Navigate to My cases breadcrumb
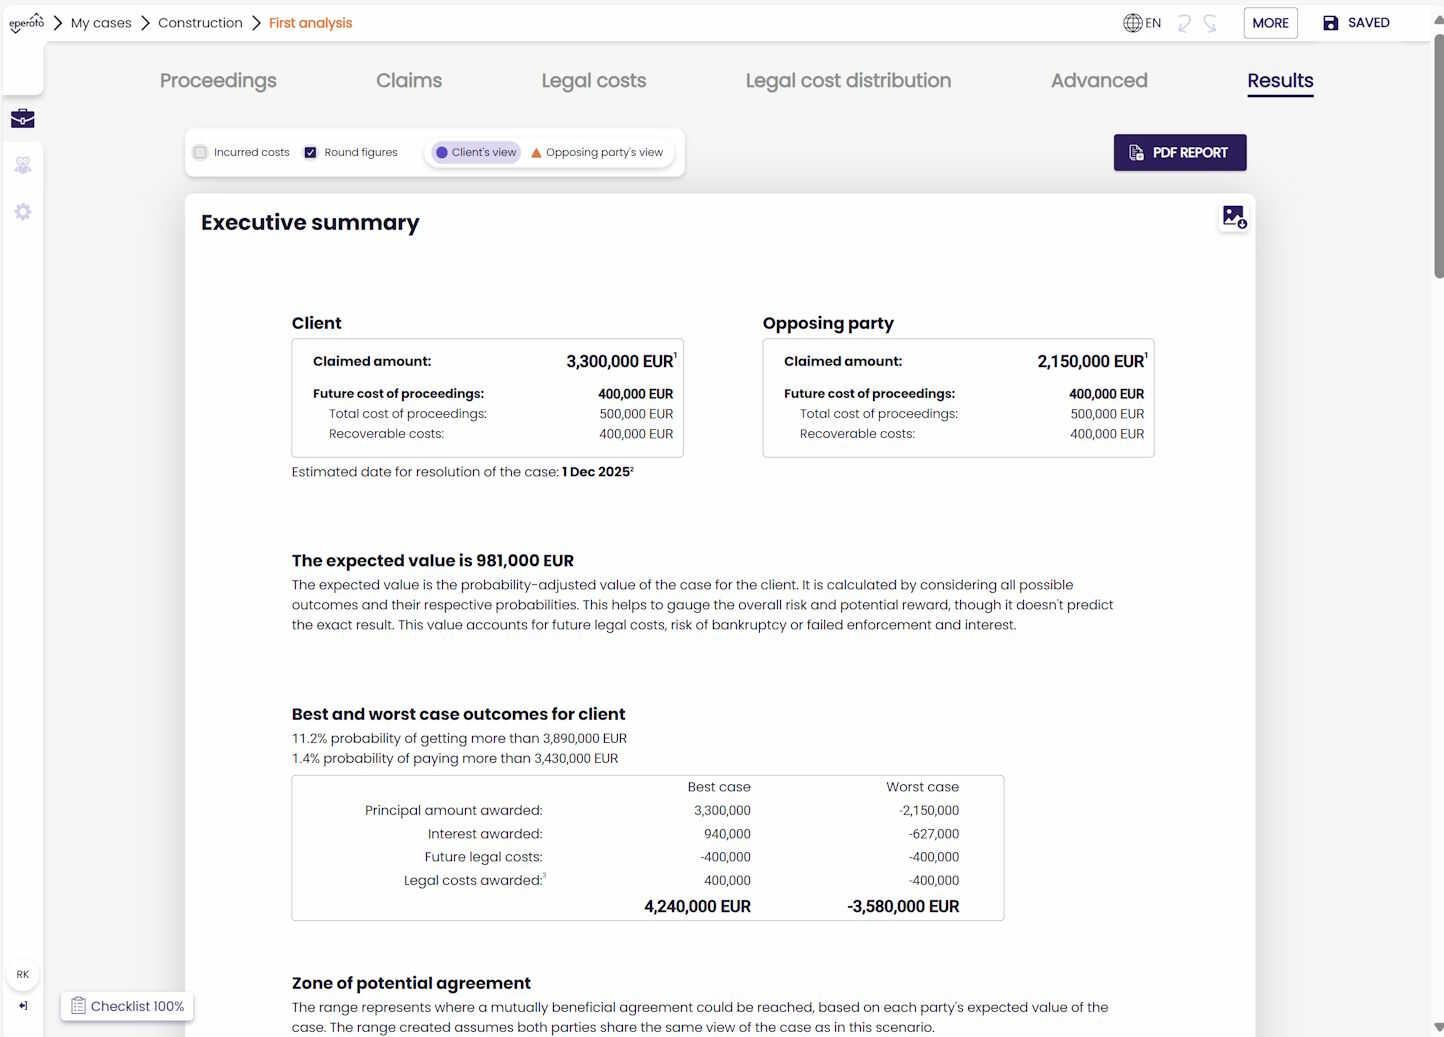Viewport: 1444px width, 1037px height. pos(101,23)
